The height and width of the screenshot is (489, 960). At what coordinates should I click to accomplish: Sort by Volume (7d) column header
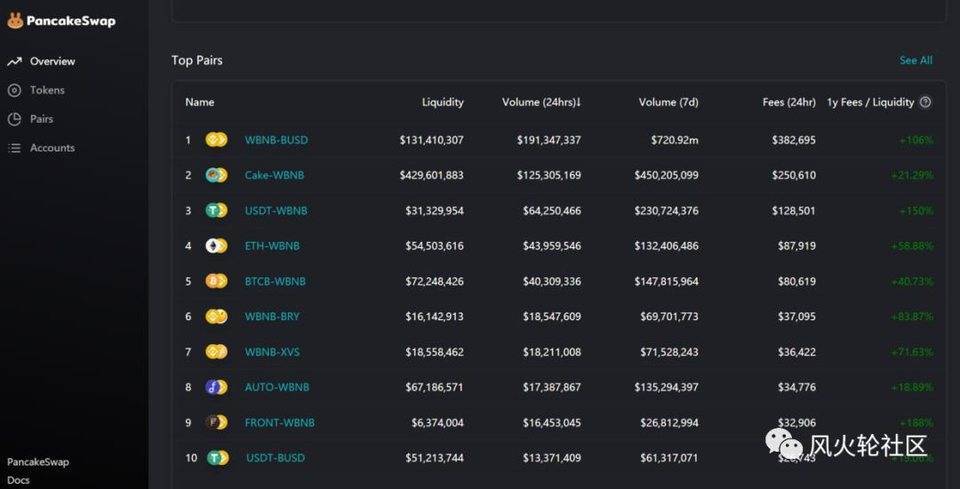point(668,102)
